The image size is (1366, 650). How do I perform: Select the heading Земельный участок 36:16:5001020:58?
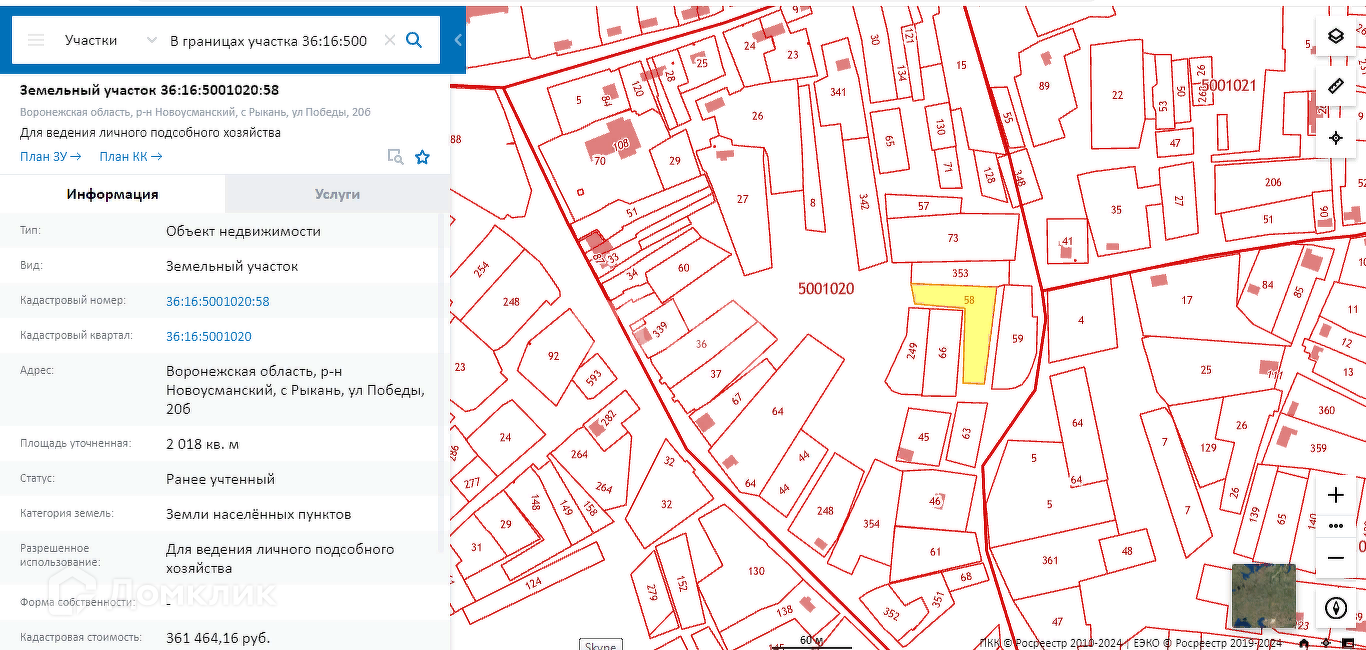coord(149,90)
